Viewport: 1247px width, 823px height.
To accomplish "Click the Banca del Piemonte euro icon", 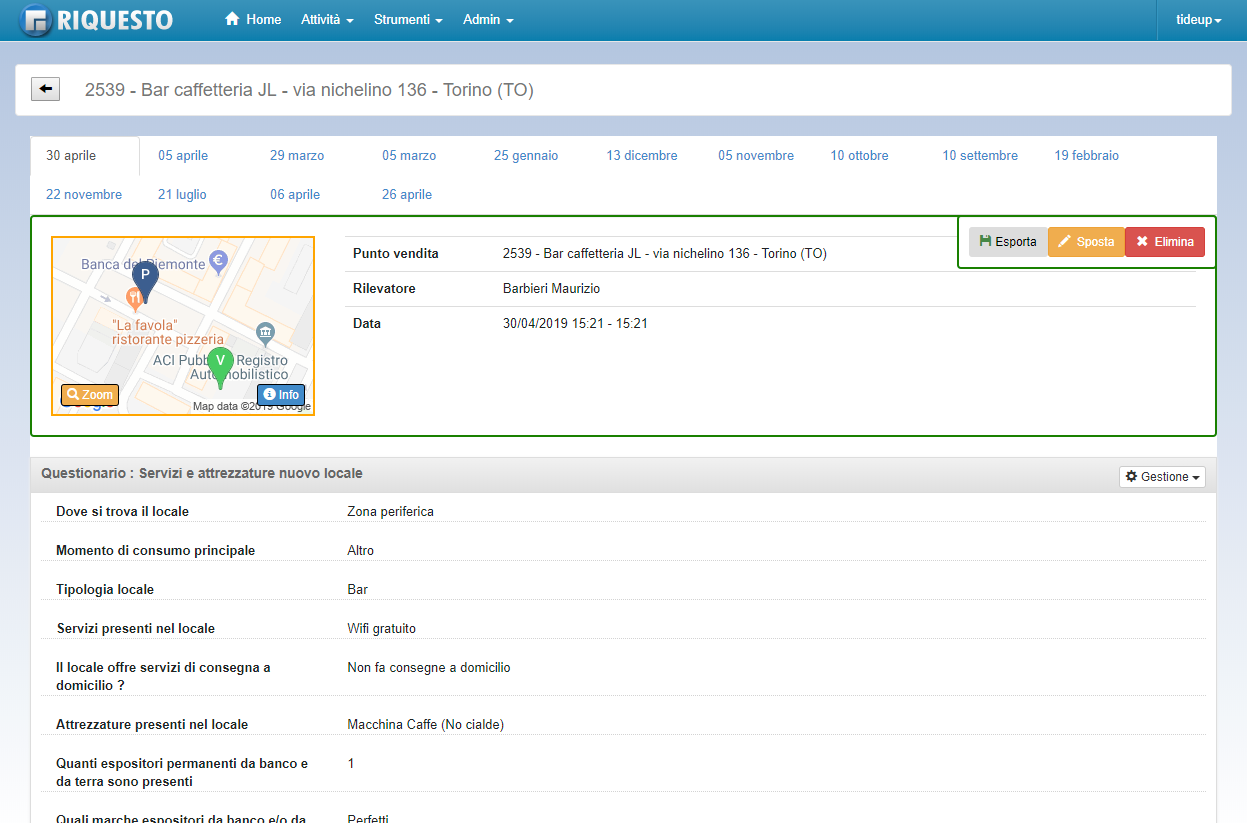I will 218,263.
